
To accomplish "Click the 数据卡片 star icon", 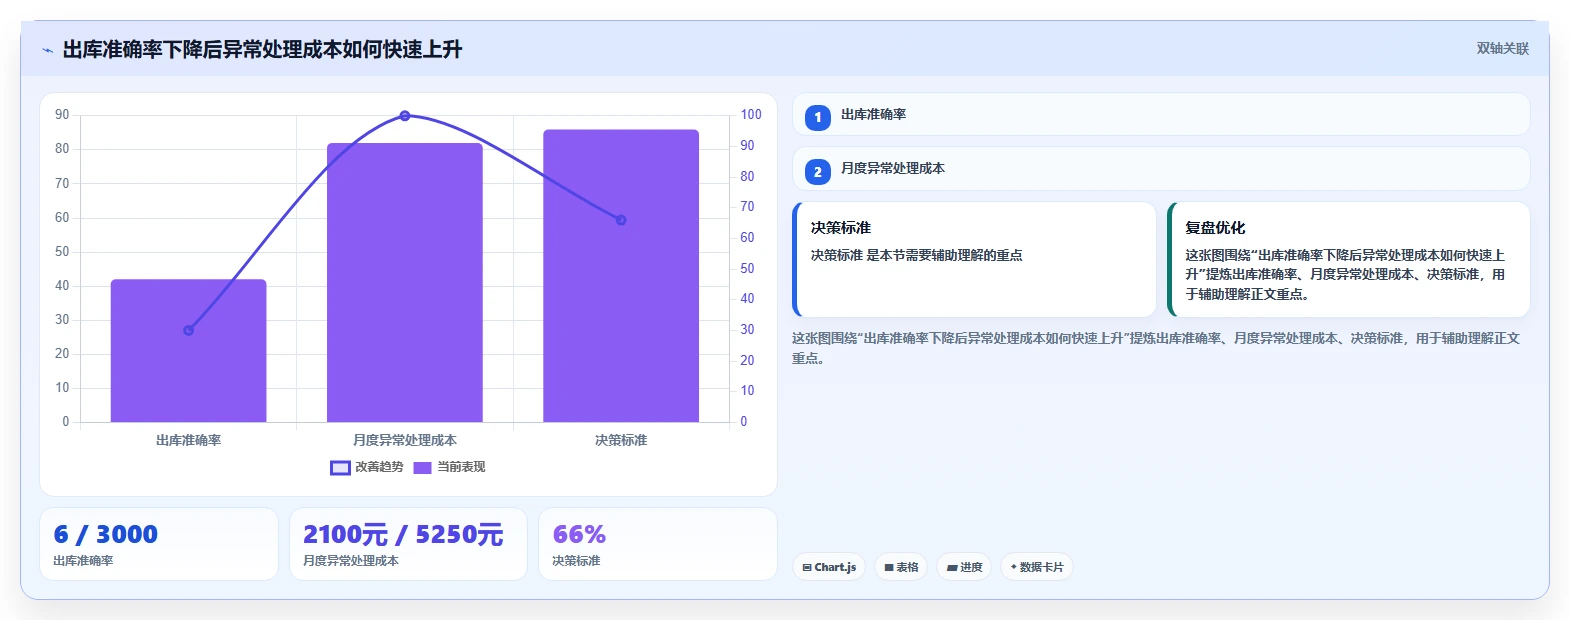I will point(1013,567).
